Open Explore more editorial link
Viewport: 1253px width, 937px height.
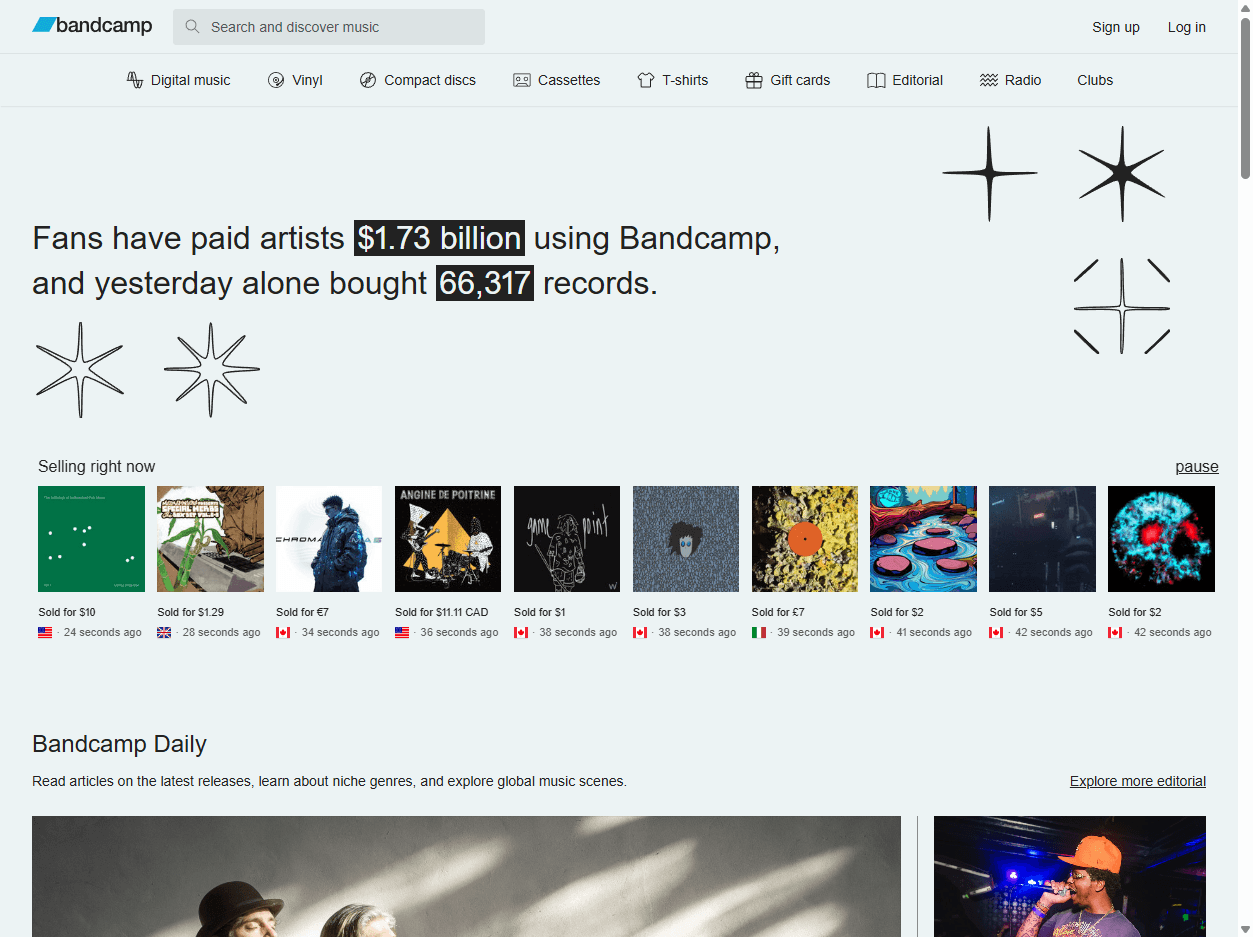[x=1138, y=781]
